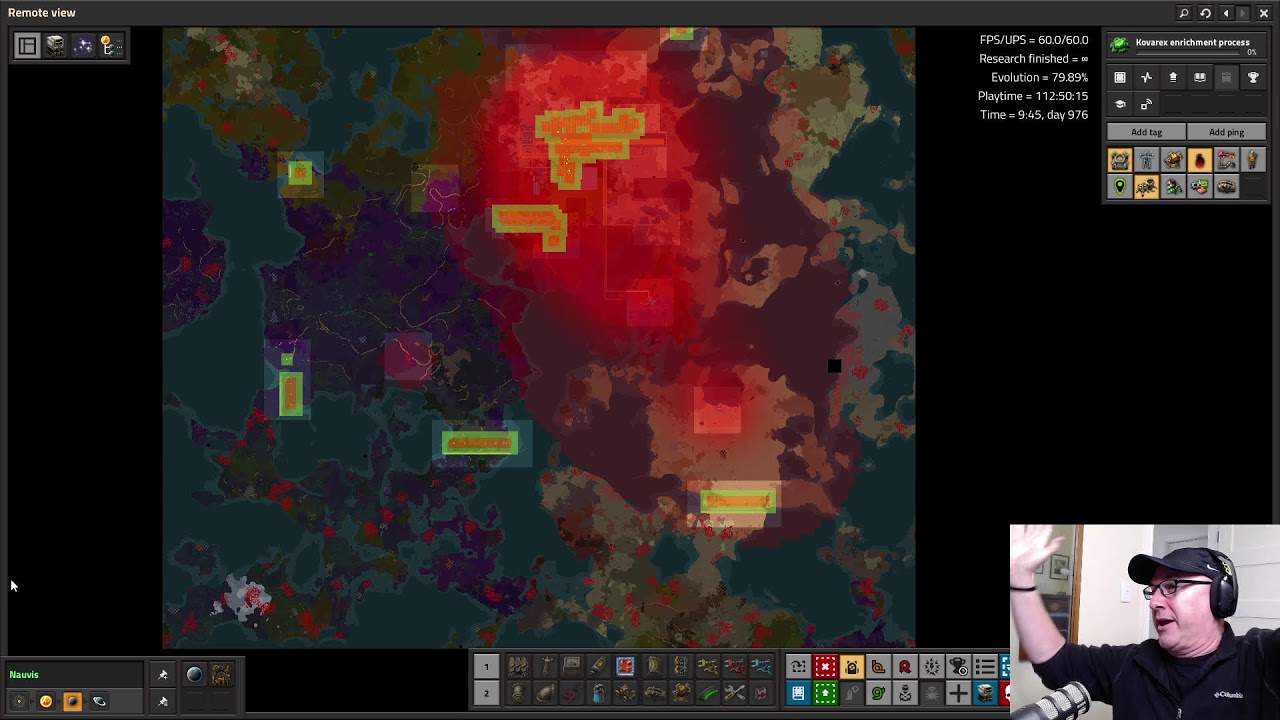Click the gray machine icon beside layout button

click(55, 45)
